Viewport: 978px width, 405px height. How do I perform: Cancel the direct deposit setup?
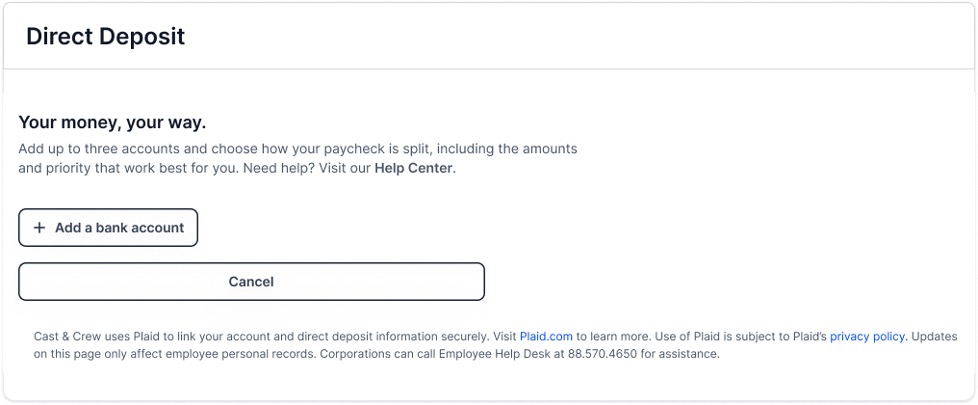coord(251,282)
